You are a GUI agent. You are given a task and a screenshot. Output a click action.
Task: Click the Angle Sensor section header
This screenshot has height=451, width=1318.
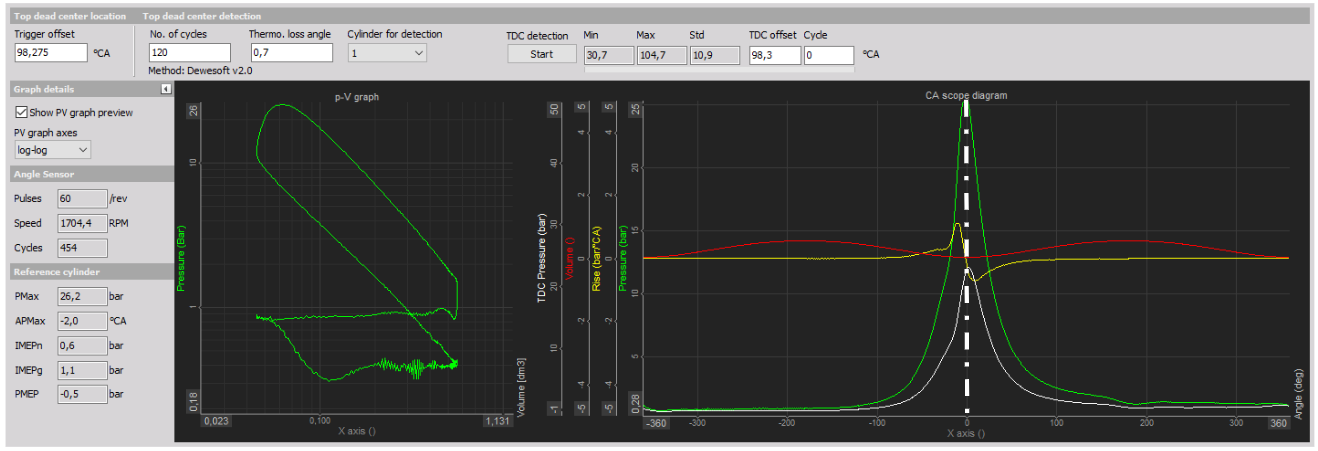click(x=90, y=174)
